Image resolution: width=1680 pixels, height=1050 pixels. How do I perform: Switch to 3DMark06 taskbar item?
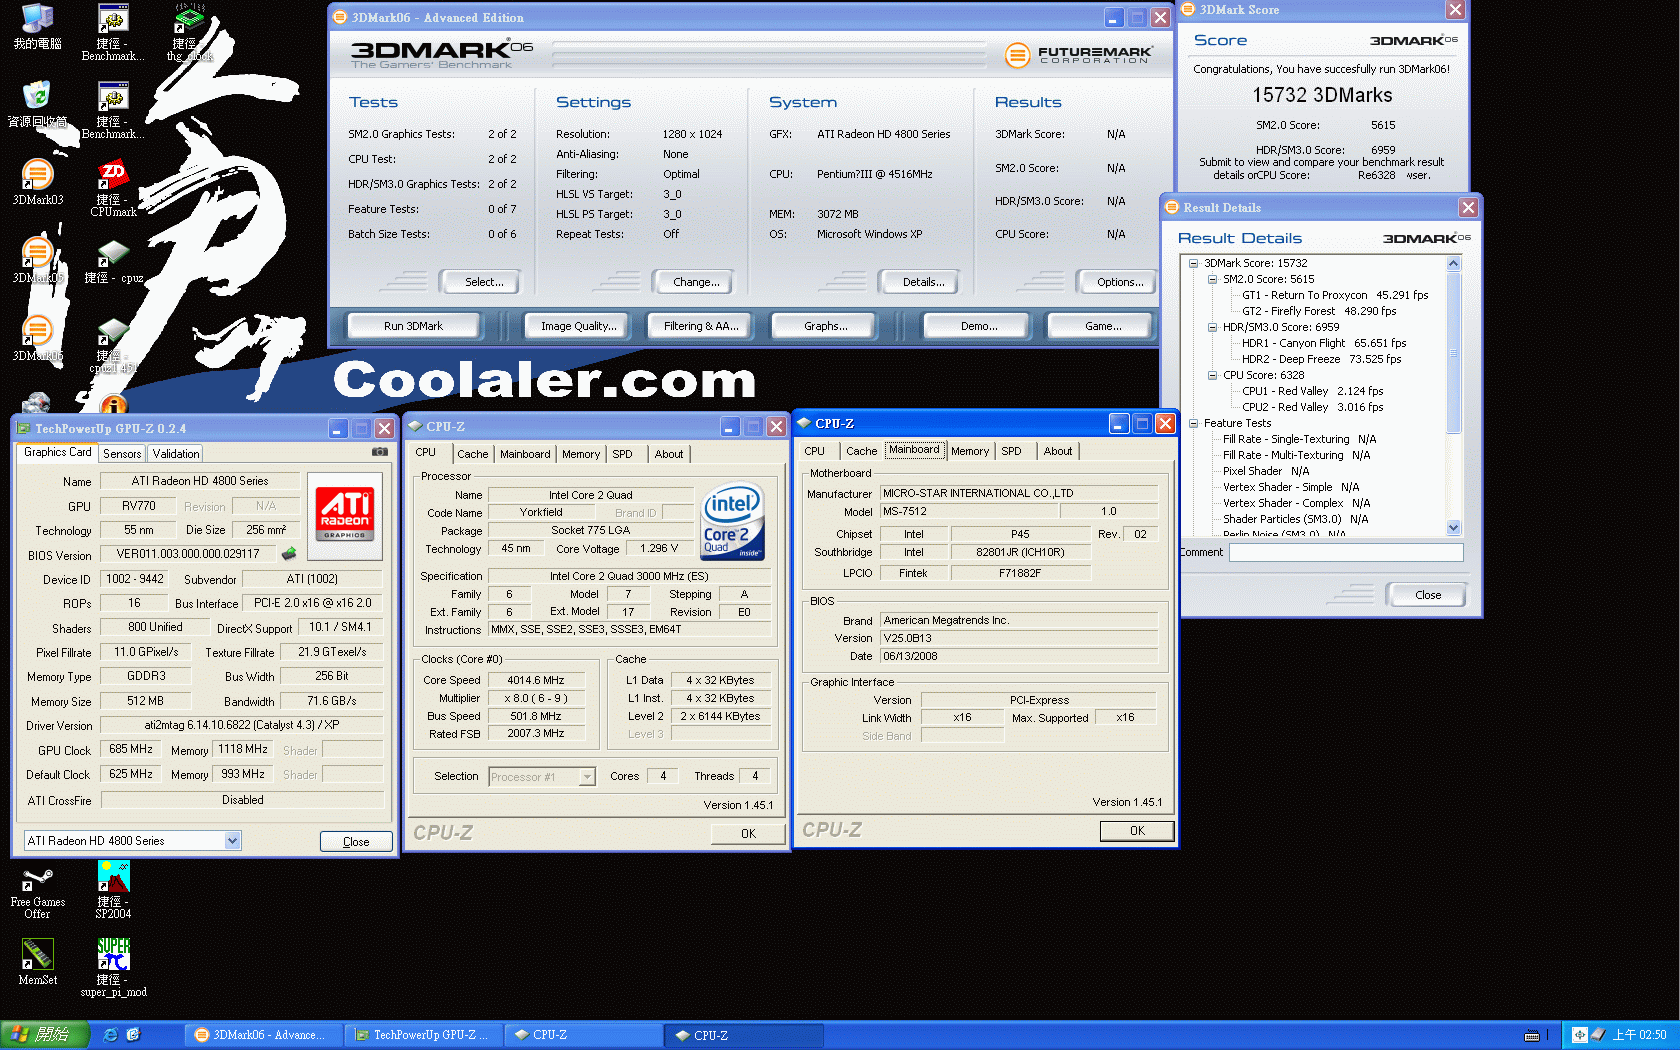click(x=264, y=1035)
